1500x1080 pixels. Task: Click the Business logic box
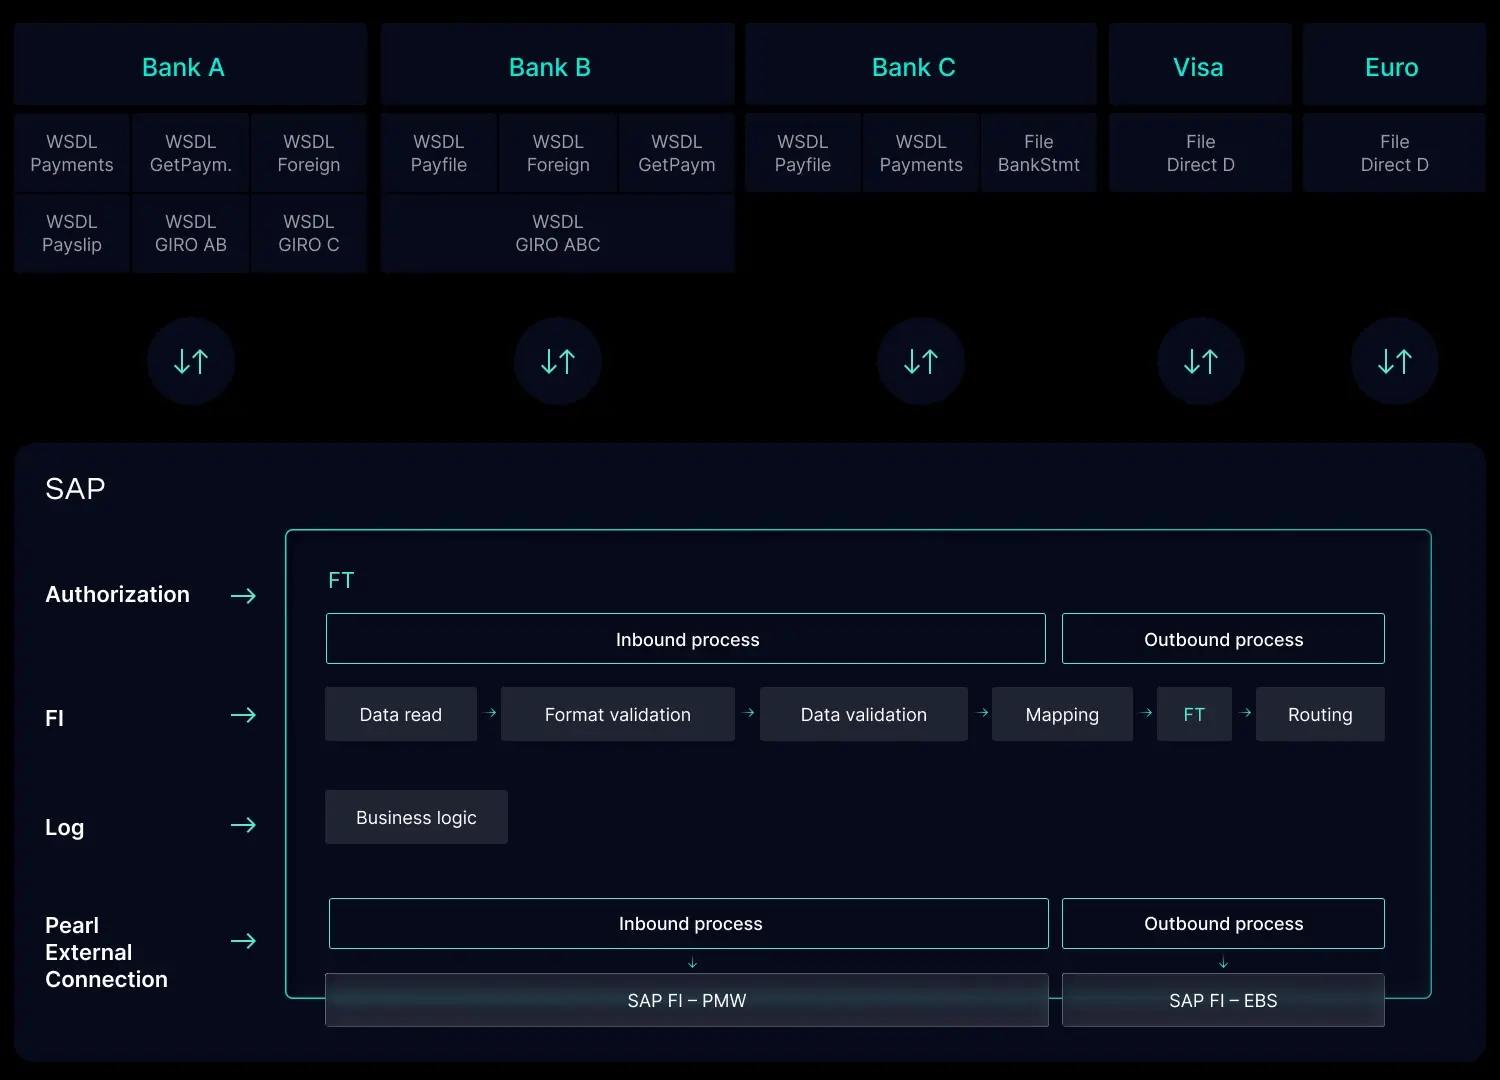pos(416,817)
